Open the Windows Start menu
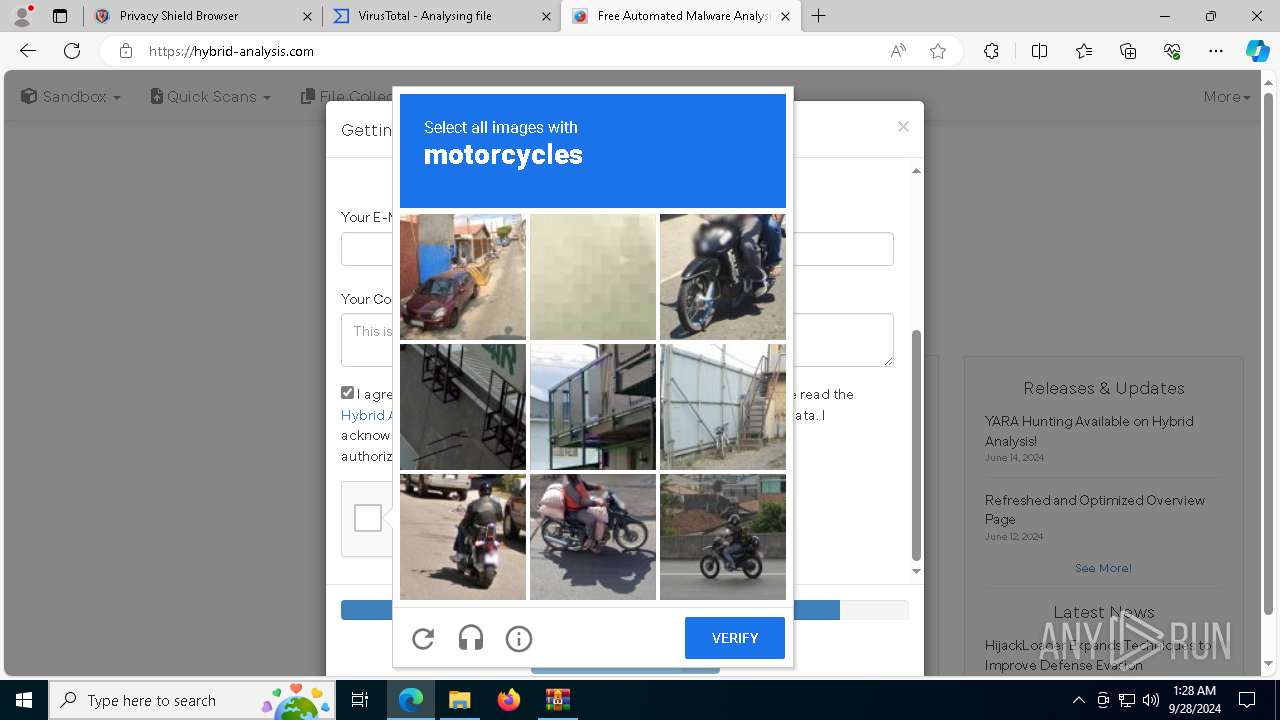Viewport: 1280px width, 720px height. (x=24, y=700)
